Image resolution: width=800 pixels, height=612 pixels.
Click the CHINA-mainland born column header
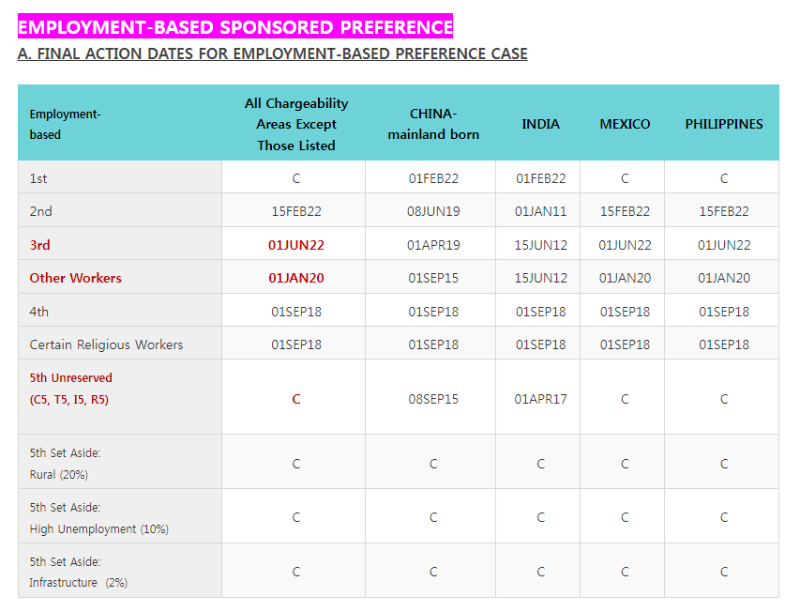433,124
